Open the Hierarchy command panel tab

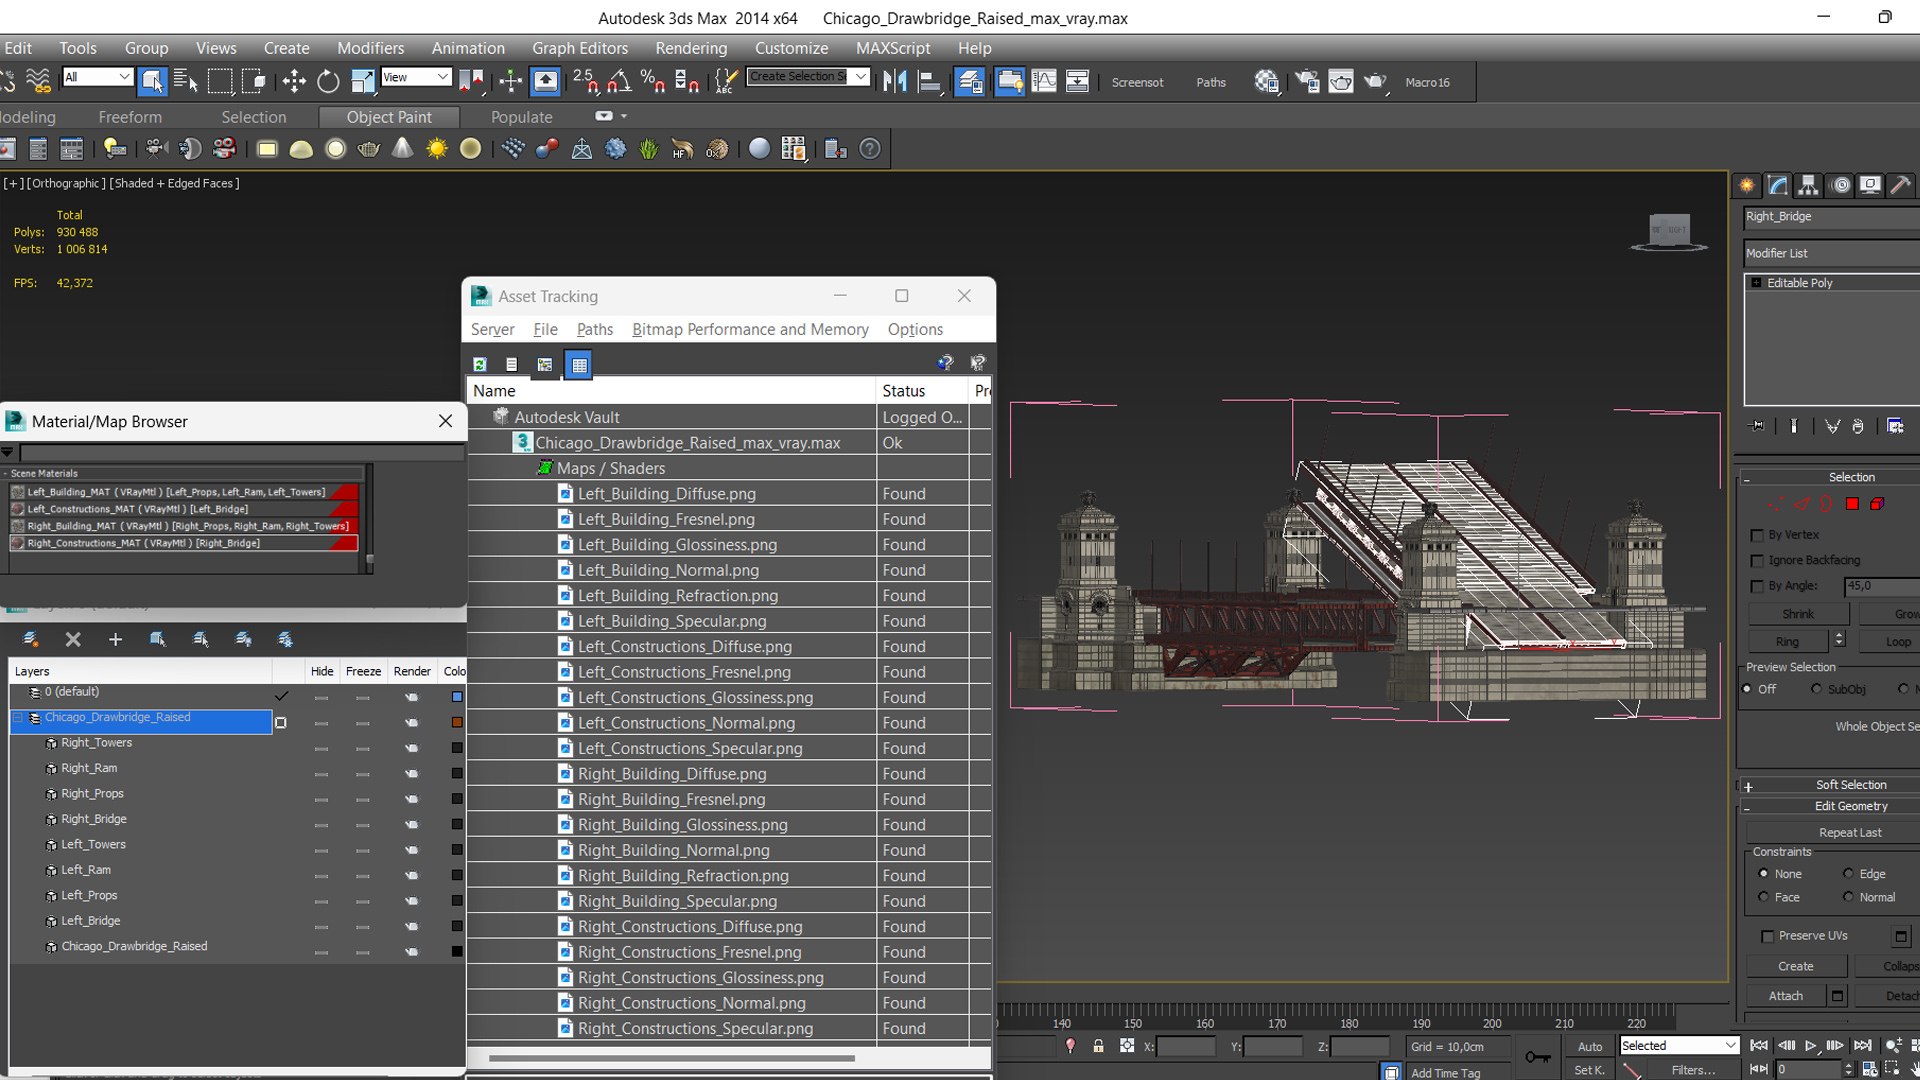1808,185
